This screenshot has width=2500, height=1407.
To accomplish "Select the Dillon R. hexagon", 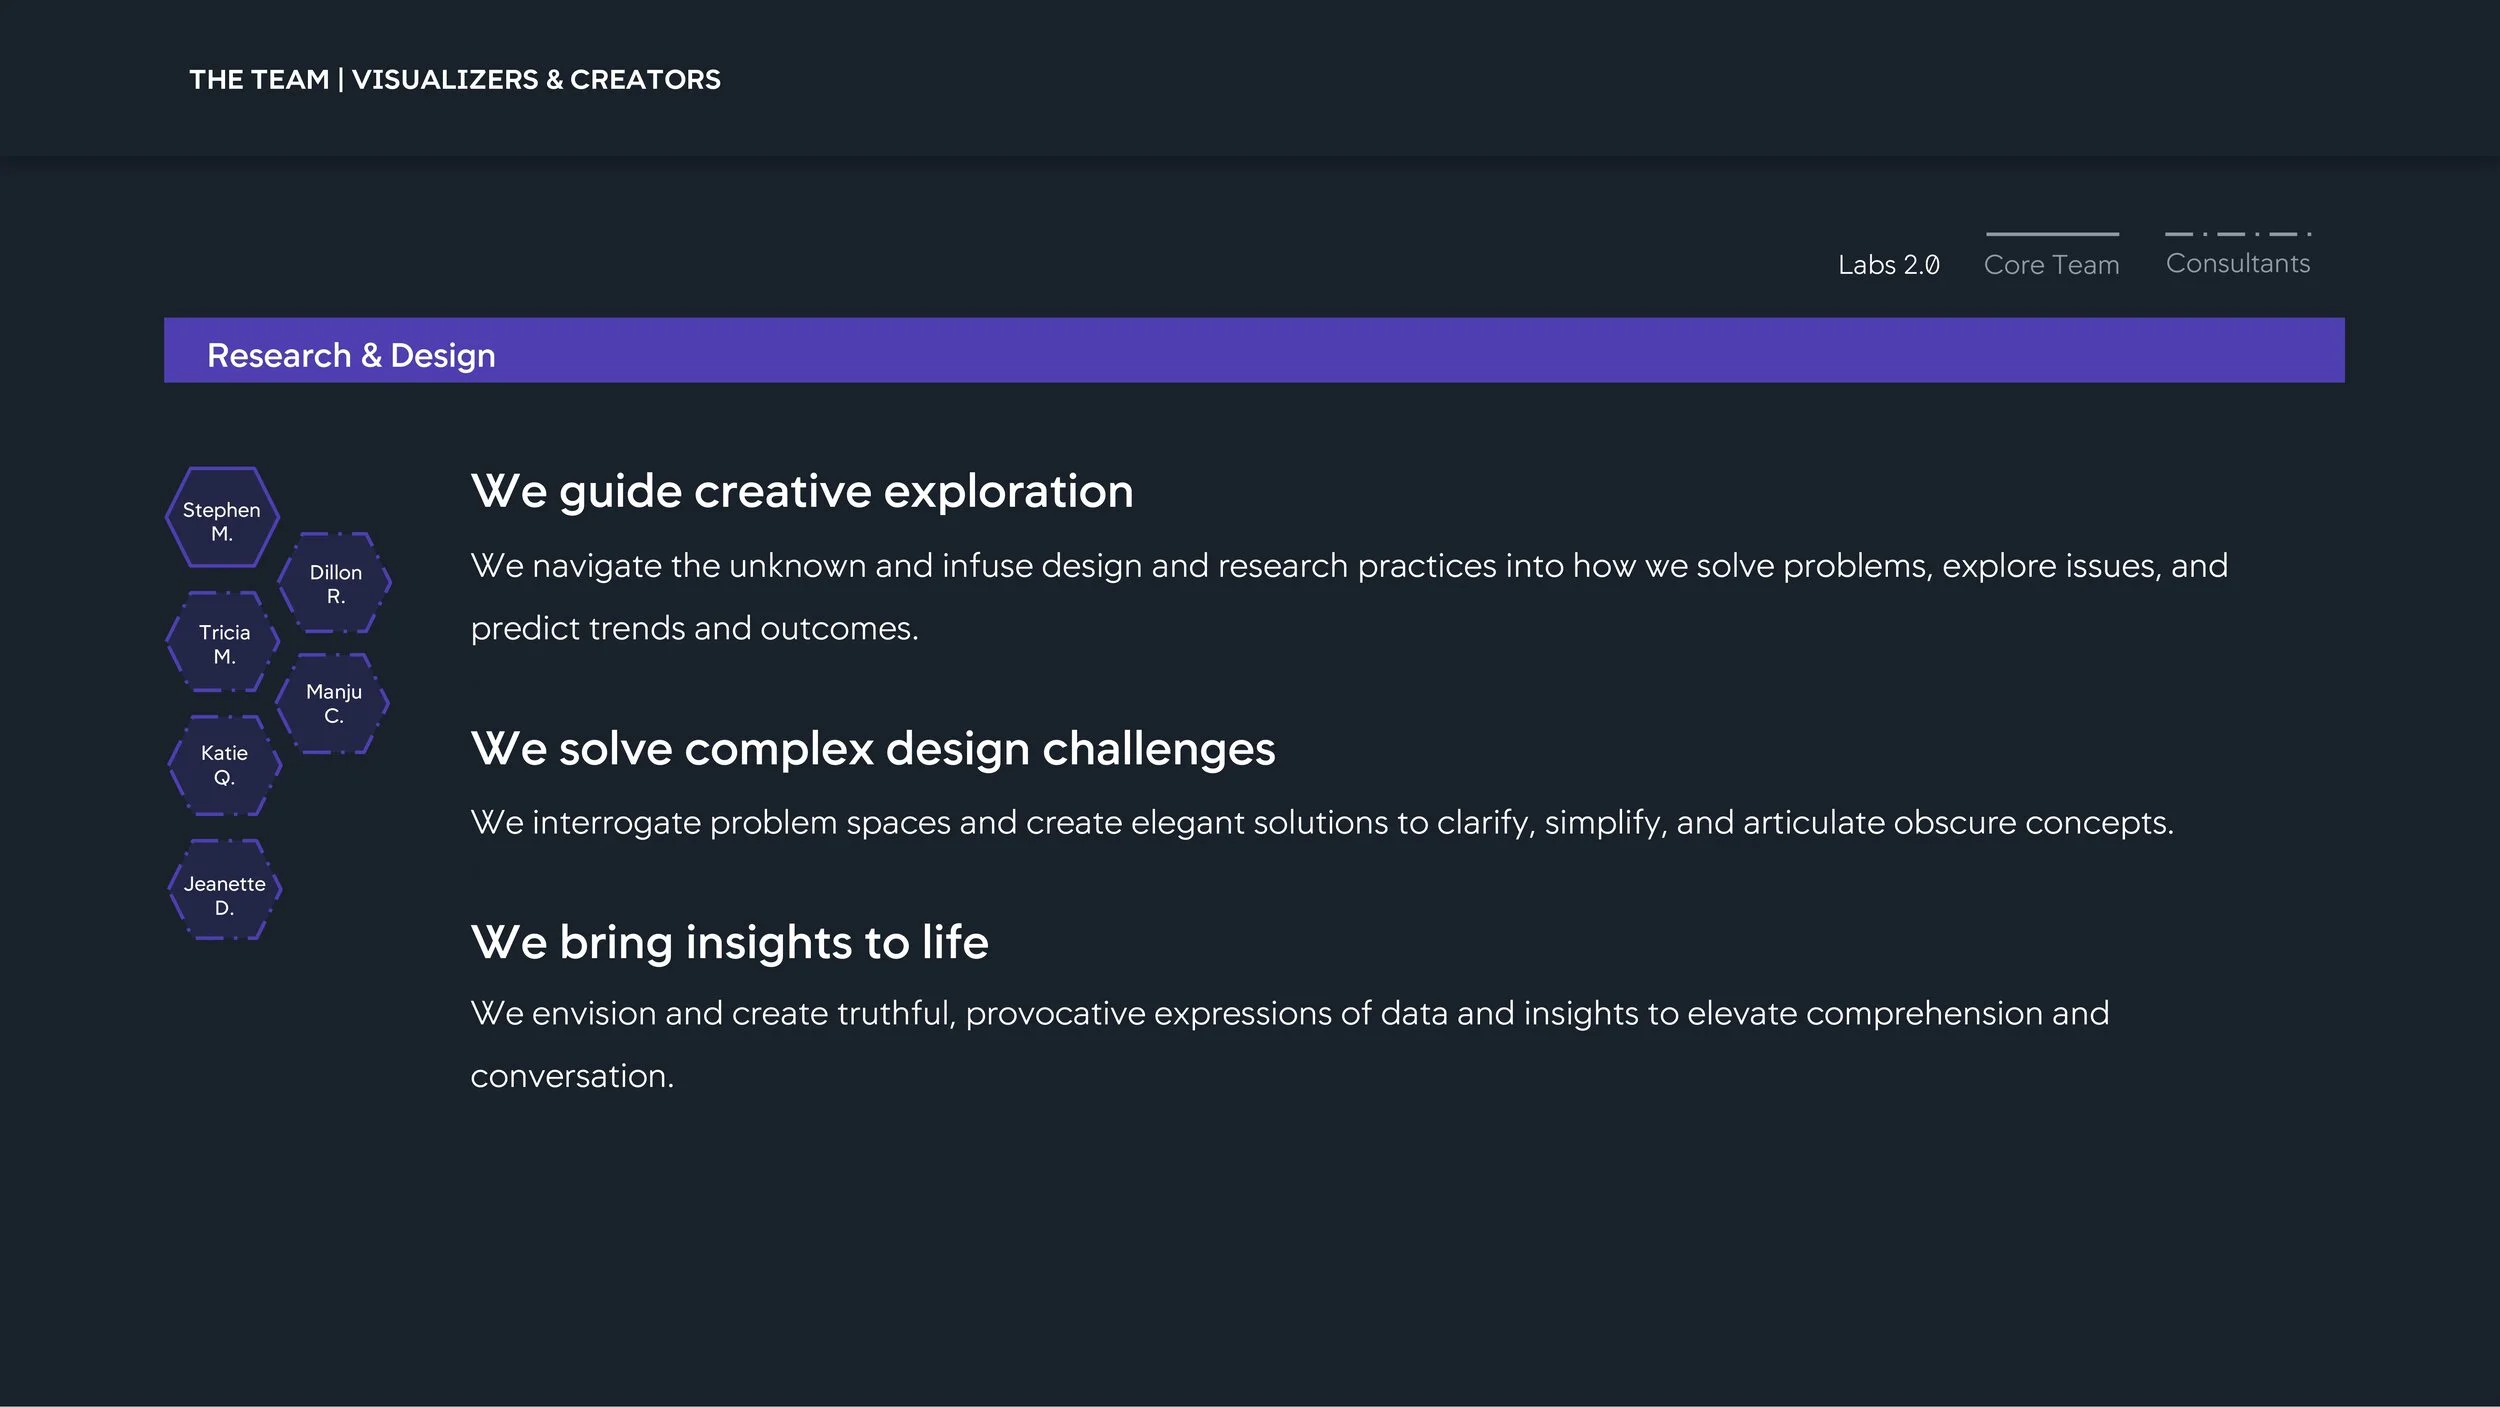I will coord(334,583).
